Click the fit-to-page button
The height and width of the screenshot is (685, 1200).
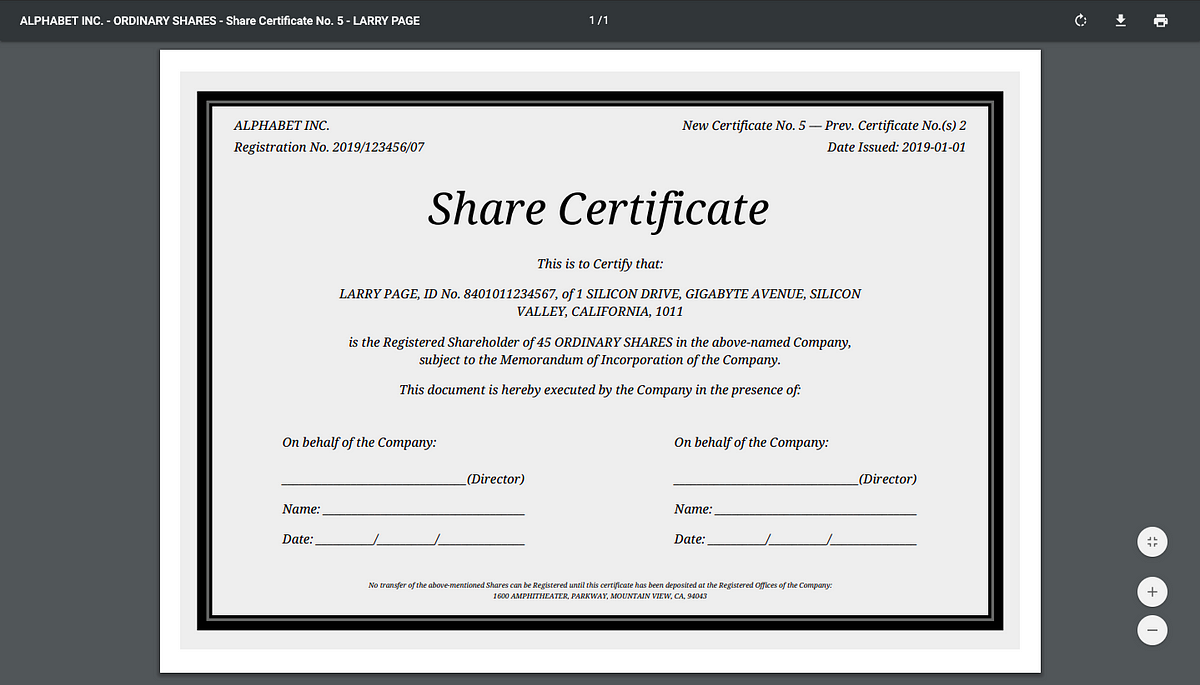click(1152, 542)
